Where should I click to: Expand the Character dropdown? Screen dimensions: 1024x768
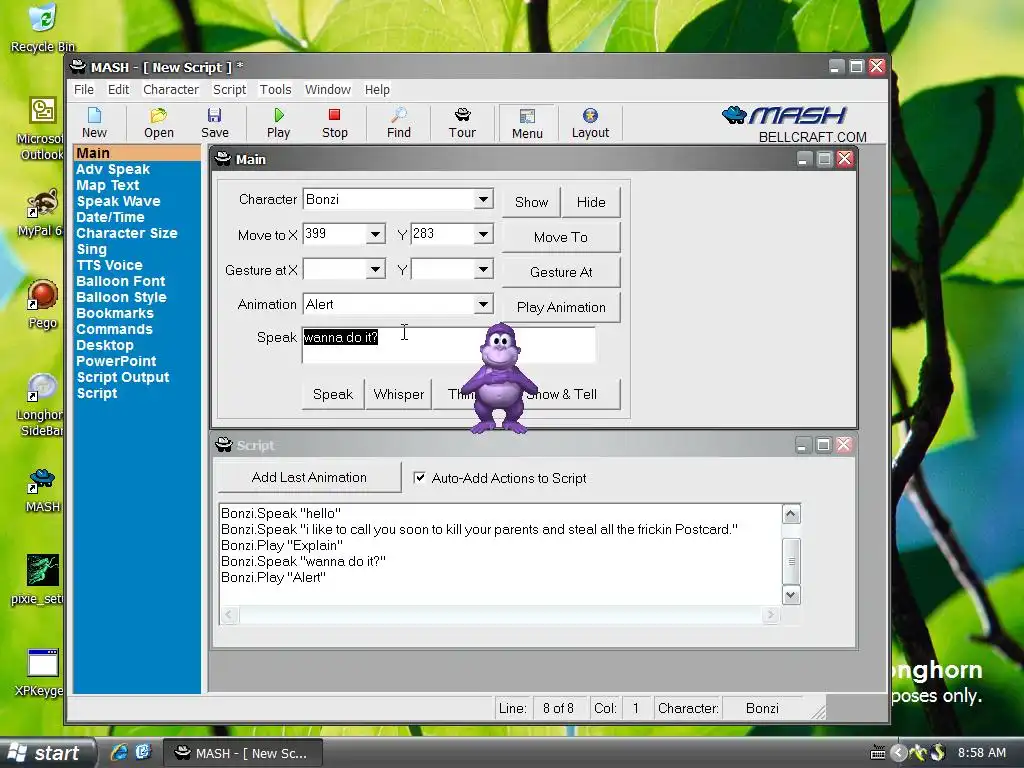[483, 199]
